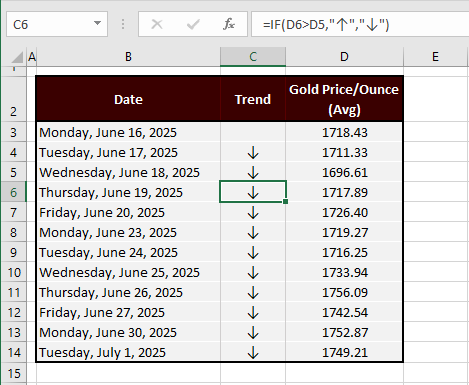
Task: Click the empty Trend cell for June 16
Action: tap(253, 132)
